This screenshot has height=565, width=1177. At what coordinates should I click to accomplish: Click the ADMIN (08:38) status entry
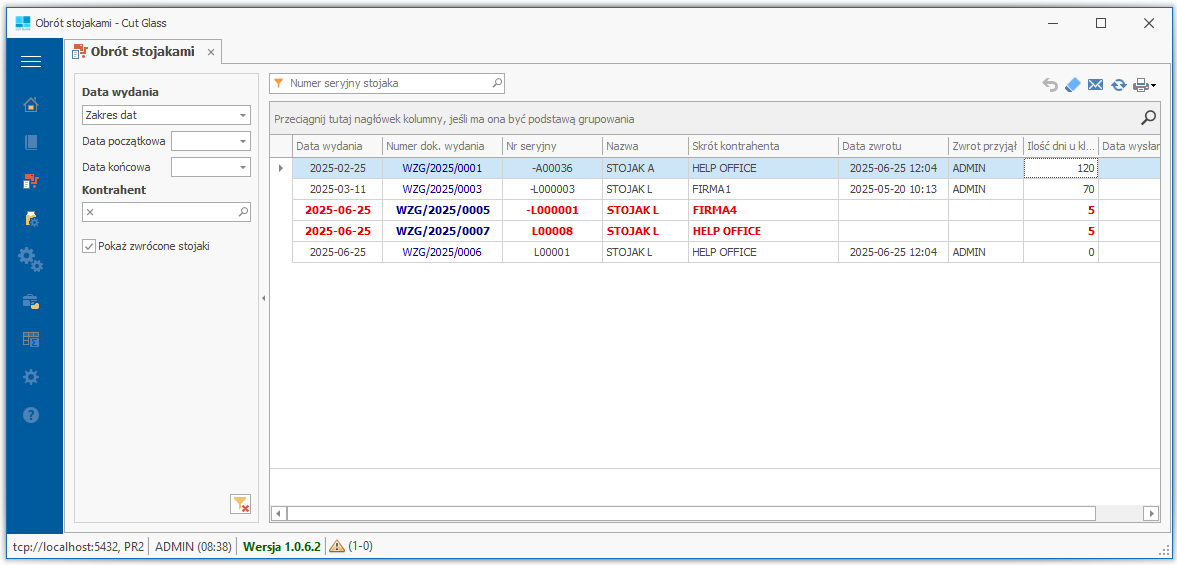coord(193,547)
